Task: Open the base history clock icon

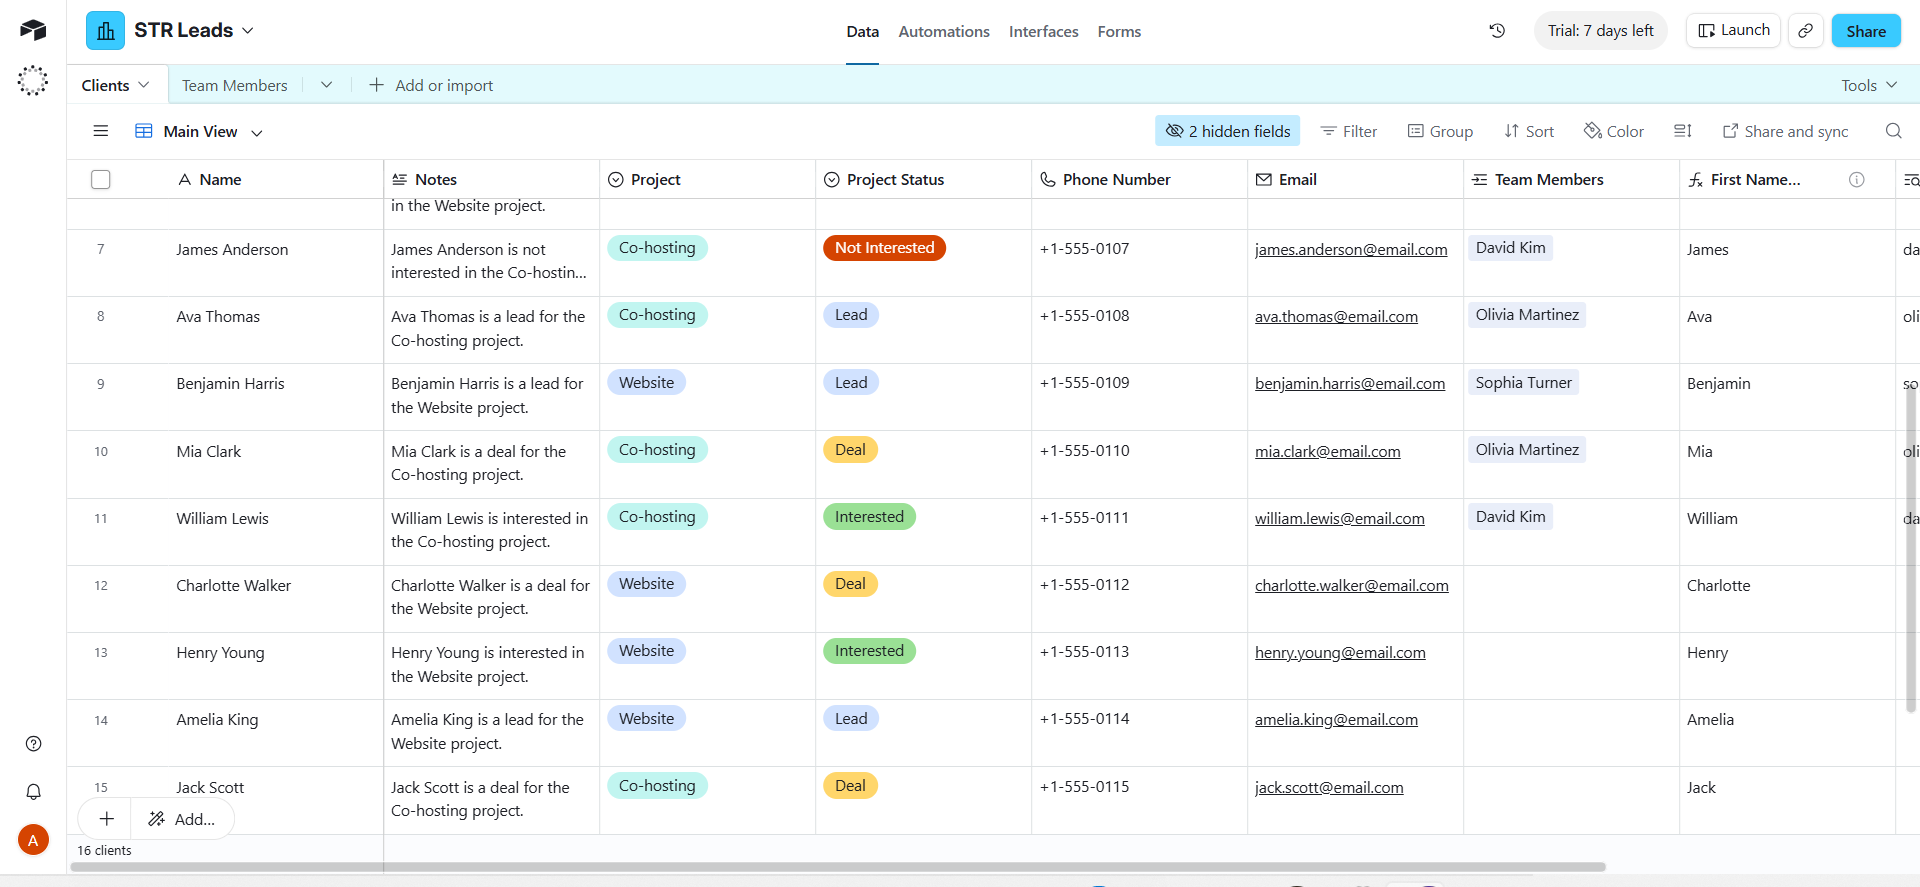Action: [x=1497, y=31]
